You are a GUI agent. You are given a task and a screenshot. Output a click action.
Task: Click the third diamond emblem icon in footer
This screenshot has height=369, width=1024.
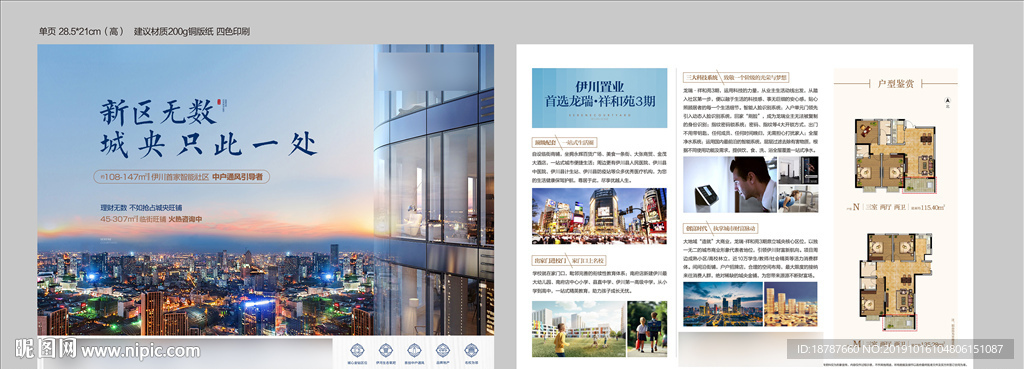[x=414, y=350]
